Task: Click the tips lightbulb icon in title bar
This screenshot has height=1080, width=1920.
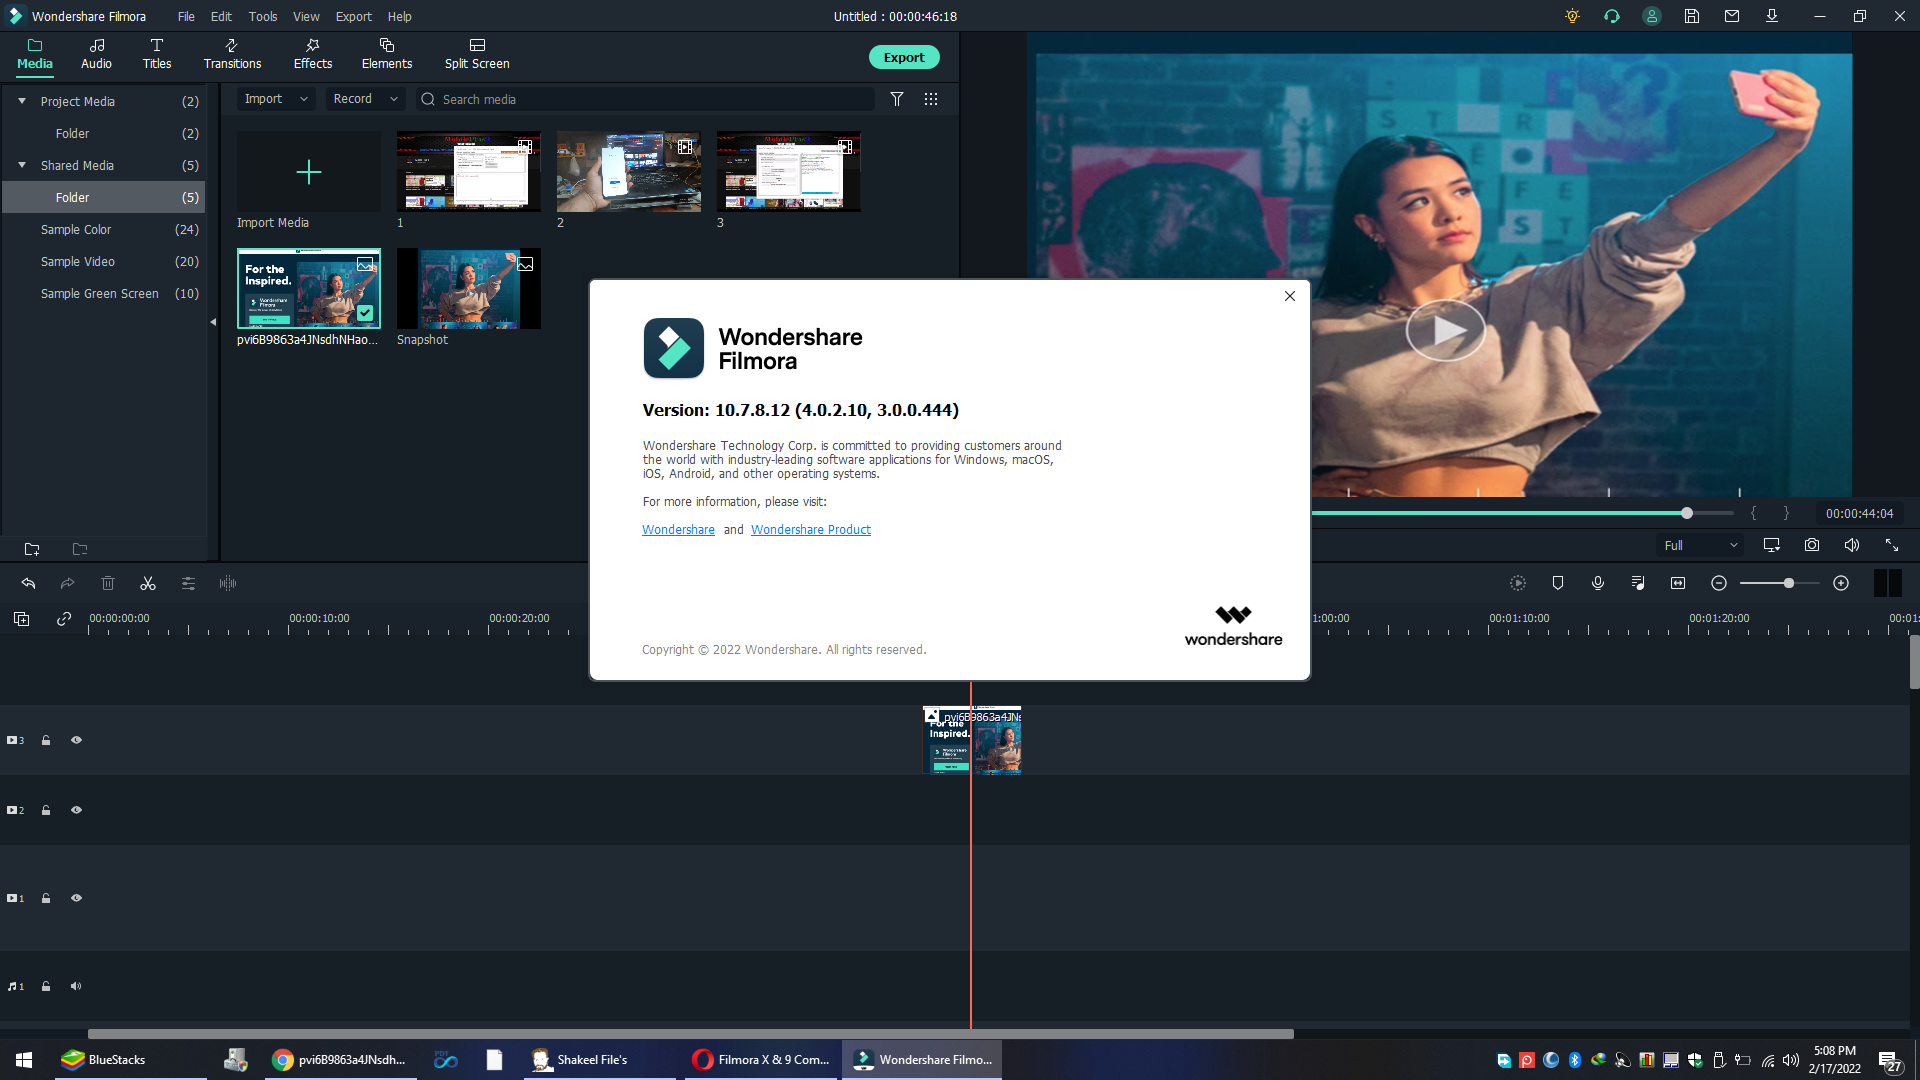Action: 1572,16
